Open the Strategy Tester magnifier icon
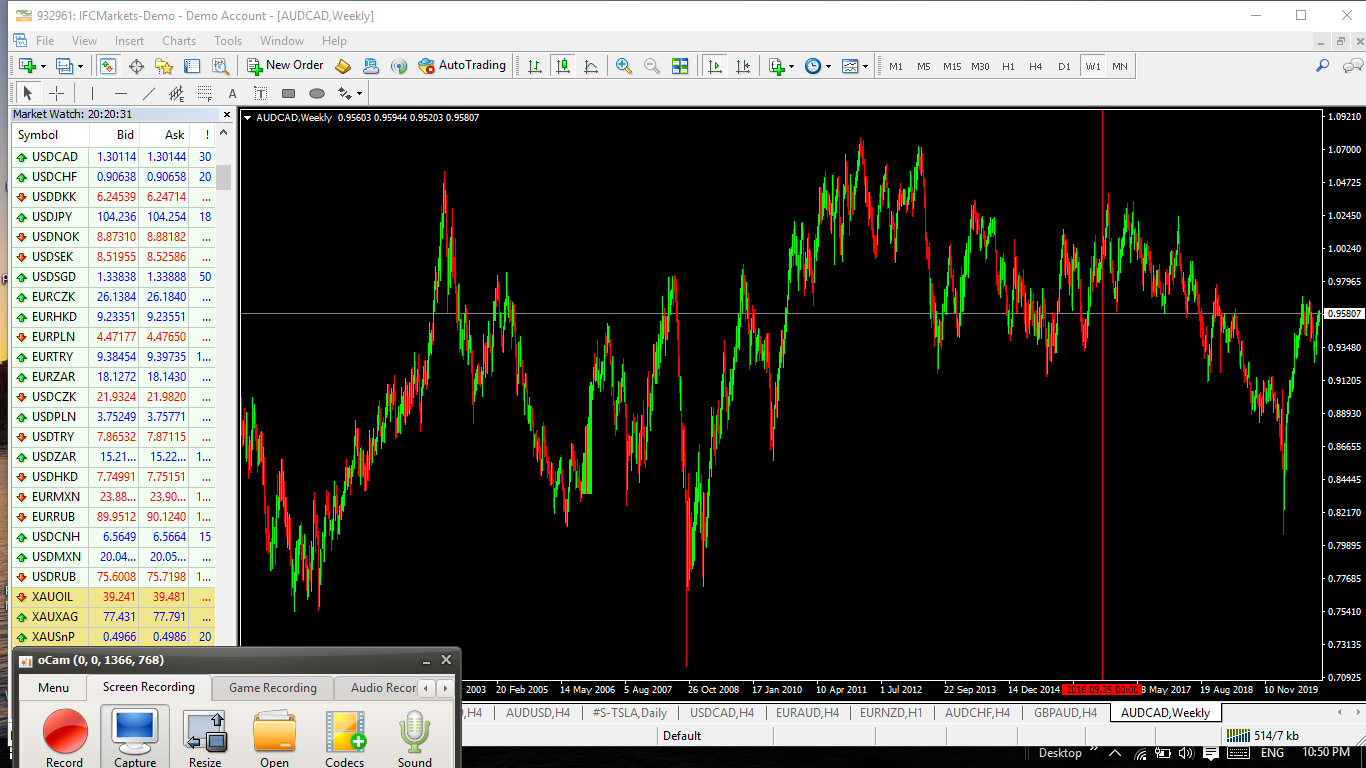The image size is (1366, 768). [221, 66]
